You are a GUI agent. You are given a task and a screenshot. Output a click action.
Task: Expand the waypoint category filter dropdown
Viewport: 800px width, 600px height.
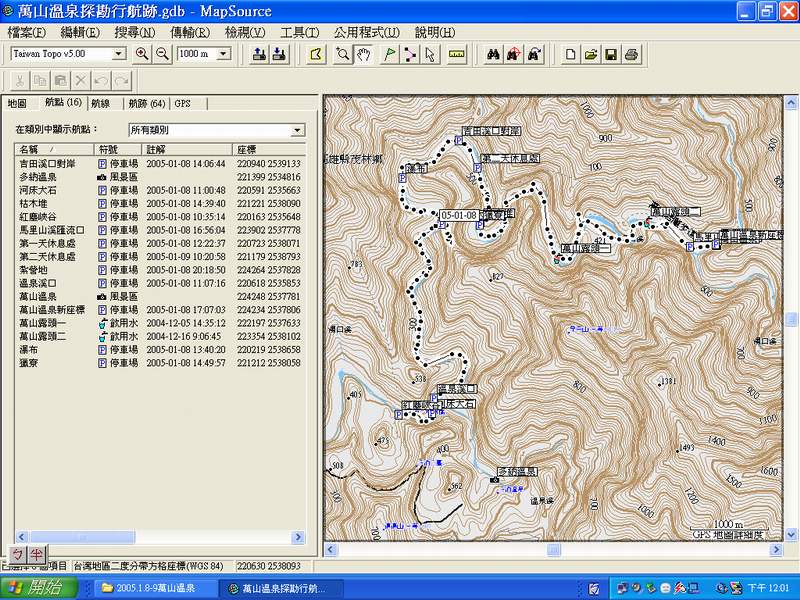coord(297,130)
